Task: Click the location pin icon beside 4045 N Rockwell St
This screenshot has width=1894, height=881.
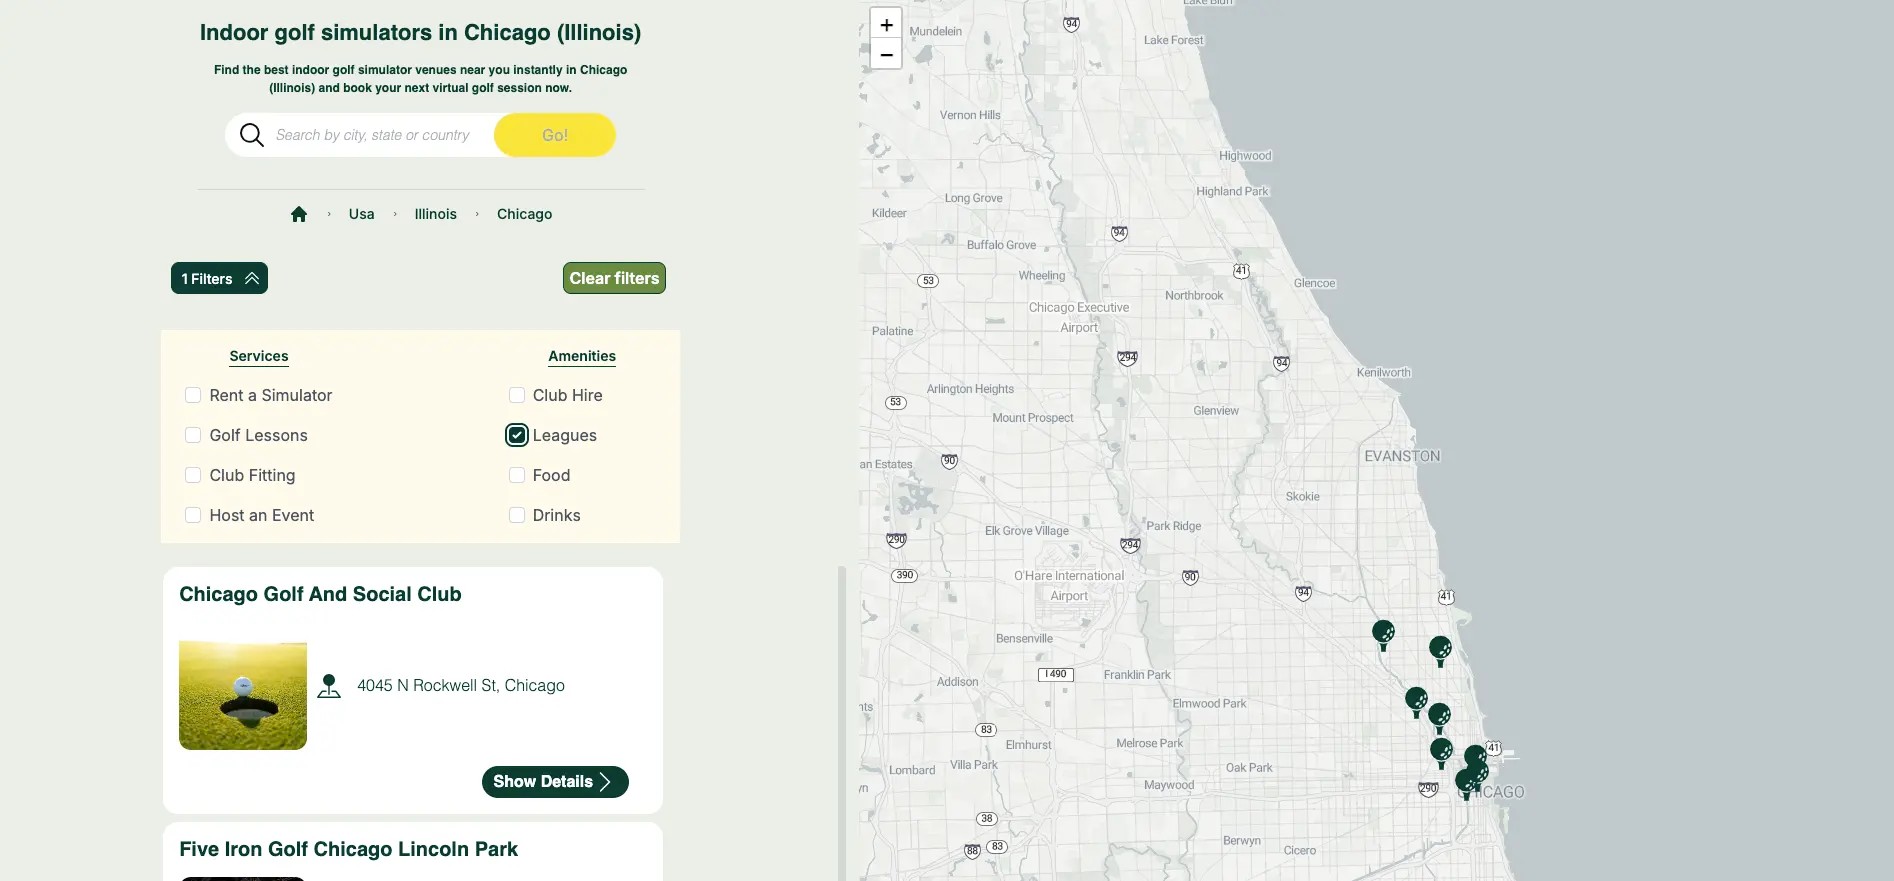Action: coord(329,686)
